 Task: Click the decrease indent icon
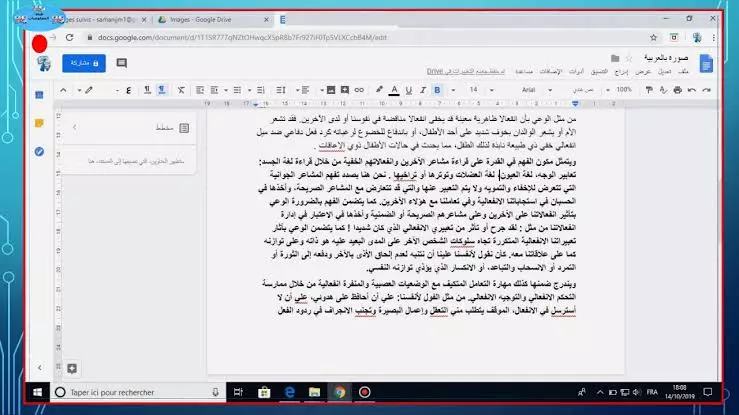(x=214, y=90)
